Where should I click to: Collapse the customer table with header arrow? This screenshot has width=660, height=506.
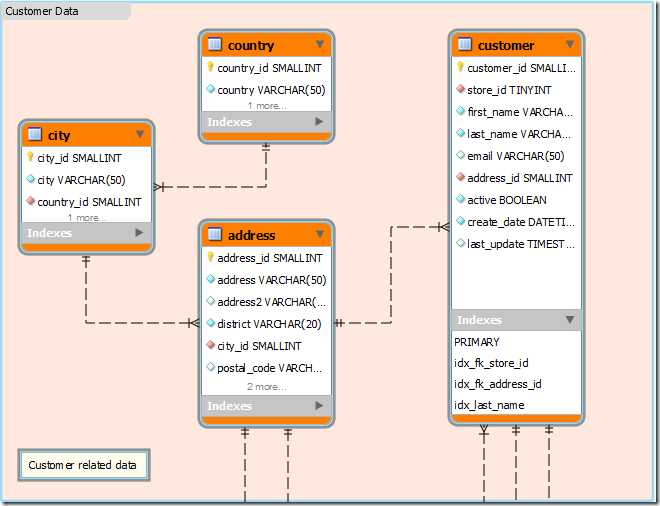tap(570, 44)
